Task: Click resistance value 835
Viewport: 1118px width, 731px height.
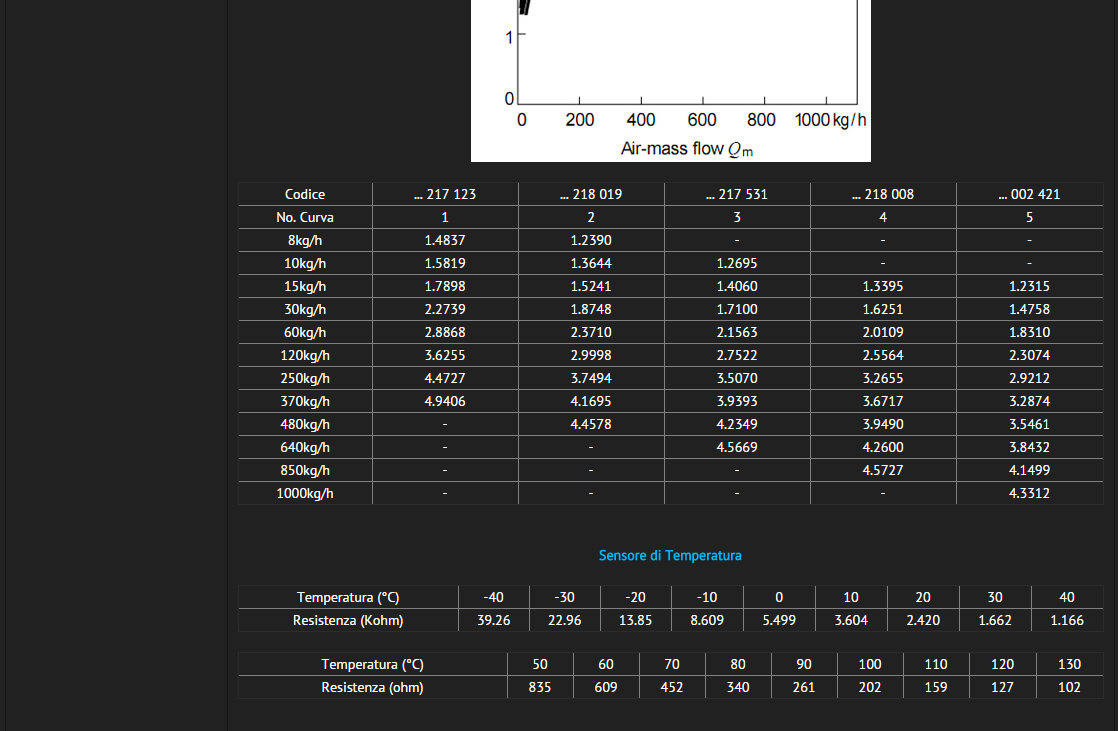Action: [540, 687]
